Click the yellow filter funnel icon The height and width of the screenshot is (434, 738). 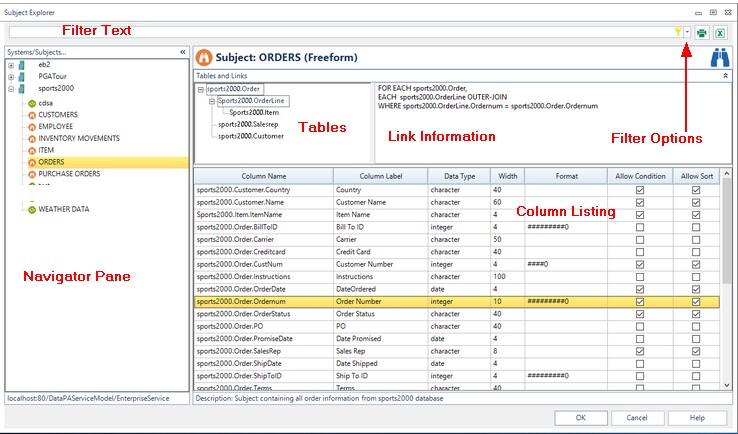[x=678, y=33]
